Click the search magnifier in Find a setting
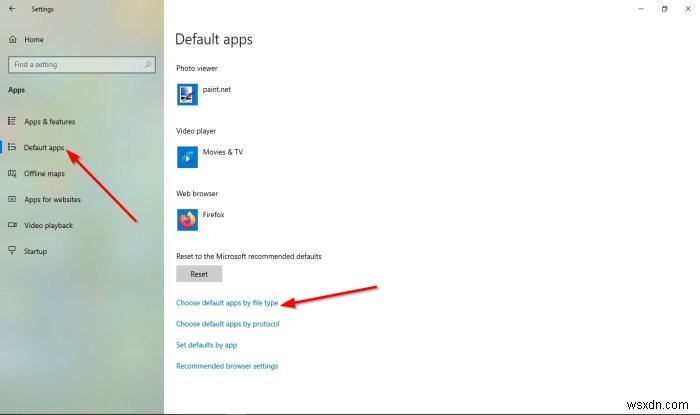700x415 pixels. 148,64
